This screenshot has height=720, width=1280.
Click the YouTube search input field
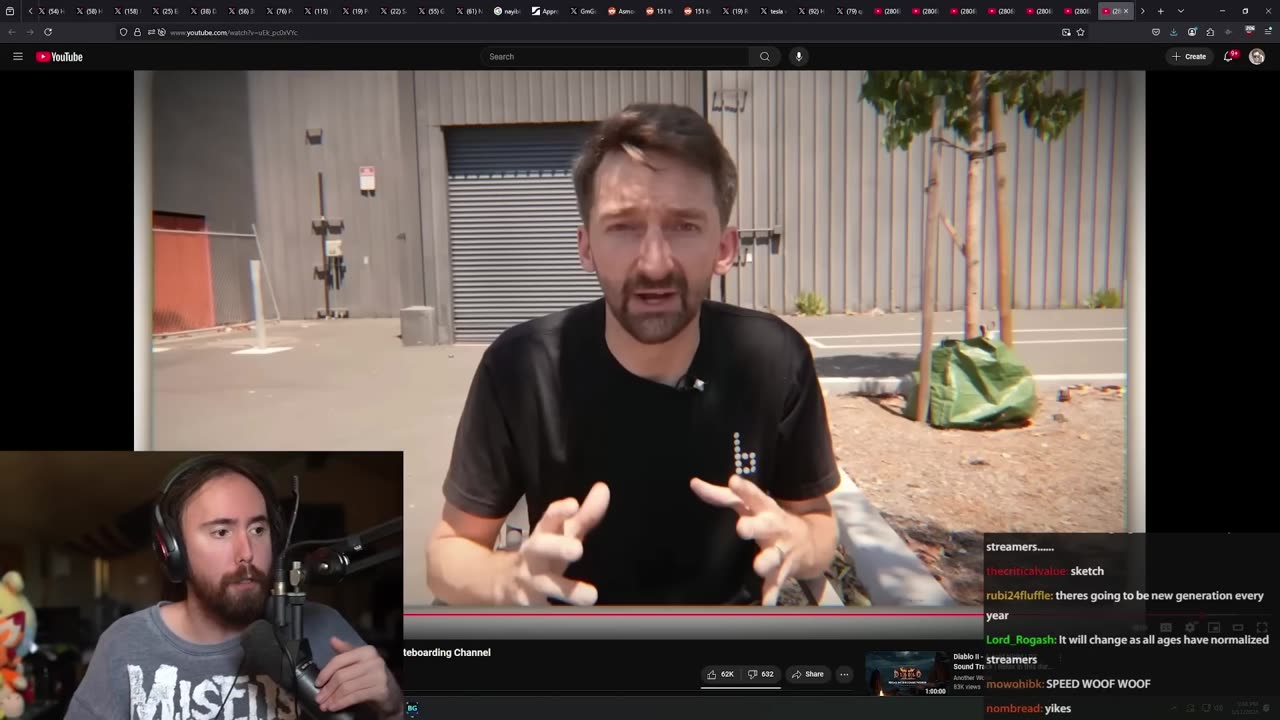click(x=615, y=56)
